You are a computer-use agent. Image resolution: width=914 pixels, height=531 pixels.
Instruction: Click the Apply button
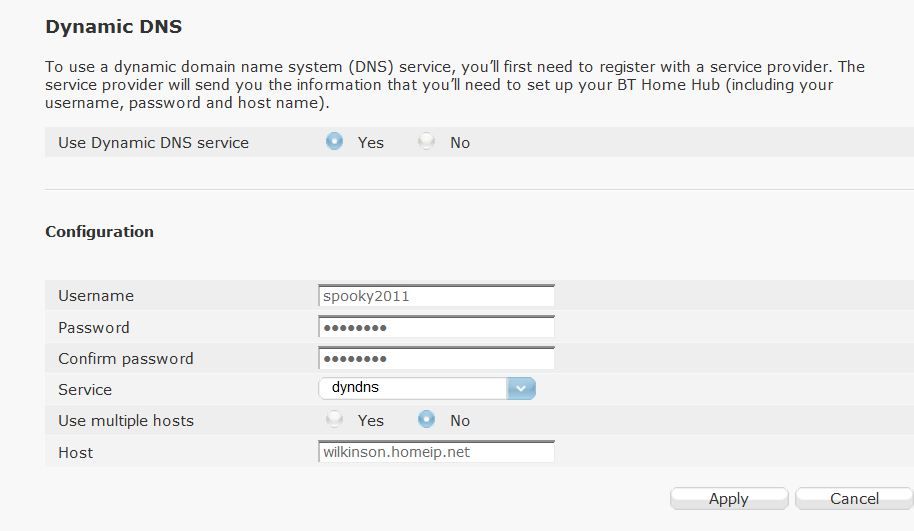728,498
